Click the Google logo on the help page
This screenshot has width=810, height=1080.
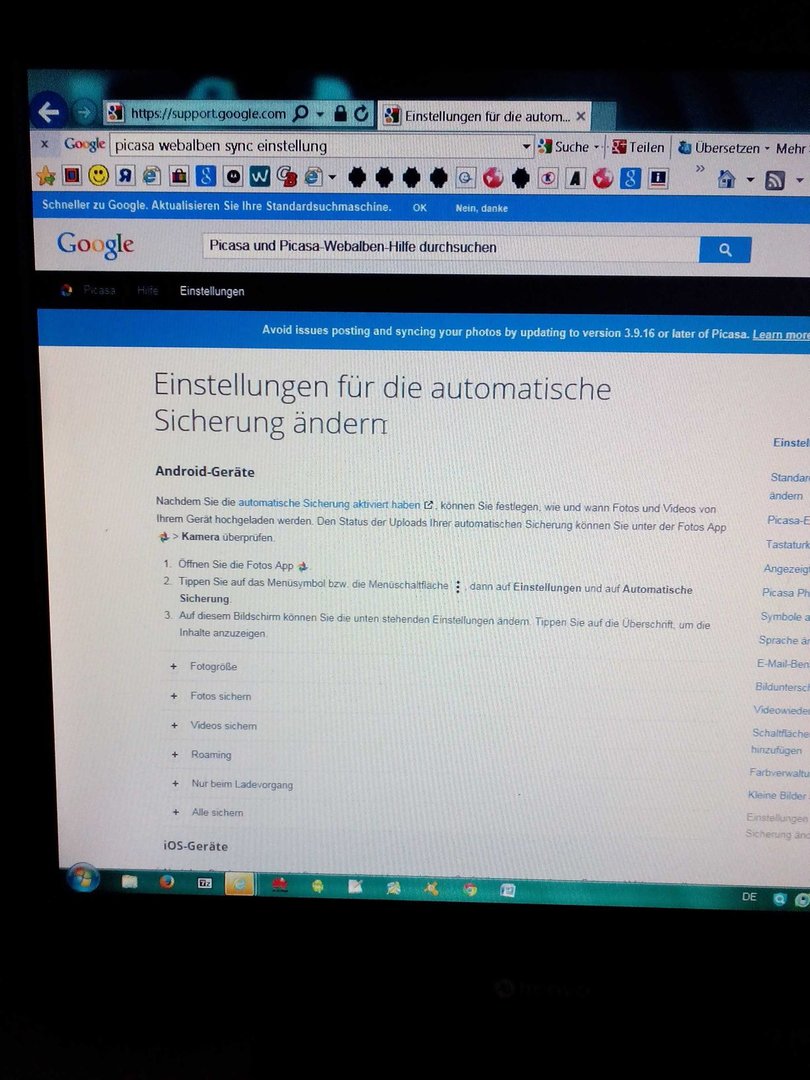96,245
